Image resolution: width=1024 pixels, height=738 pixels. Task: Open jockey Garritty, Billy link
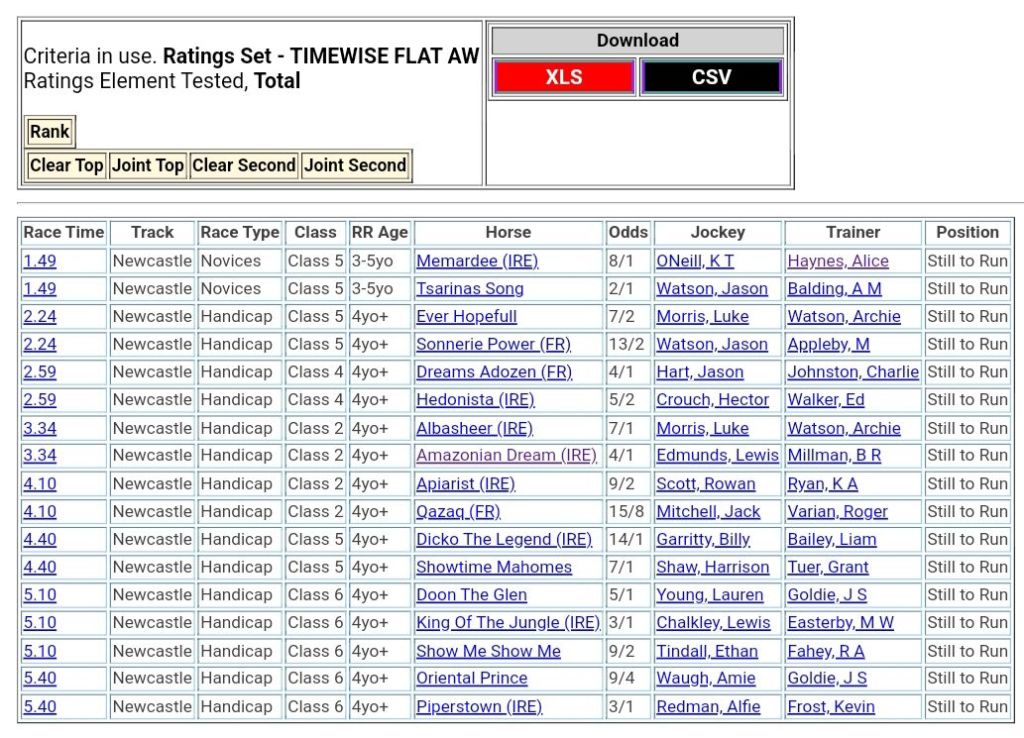[x=703, y=539]
